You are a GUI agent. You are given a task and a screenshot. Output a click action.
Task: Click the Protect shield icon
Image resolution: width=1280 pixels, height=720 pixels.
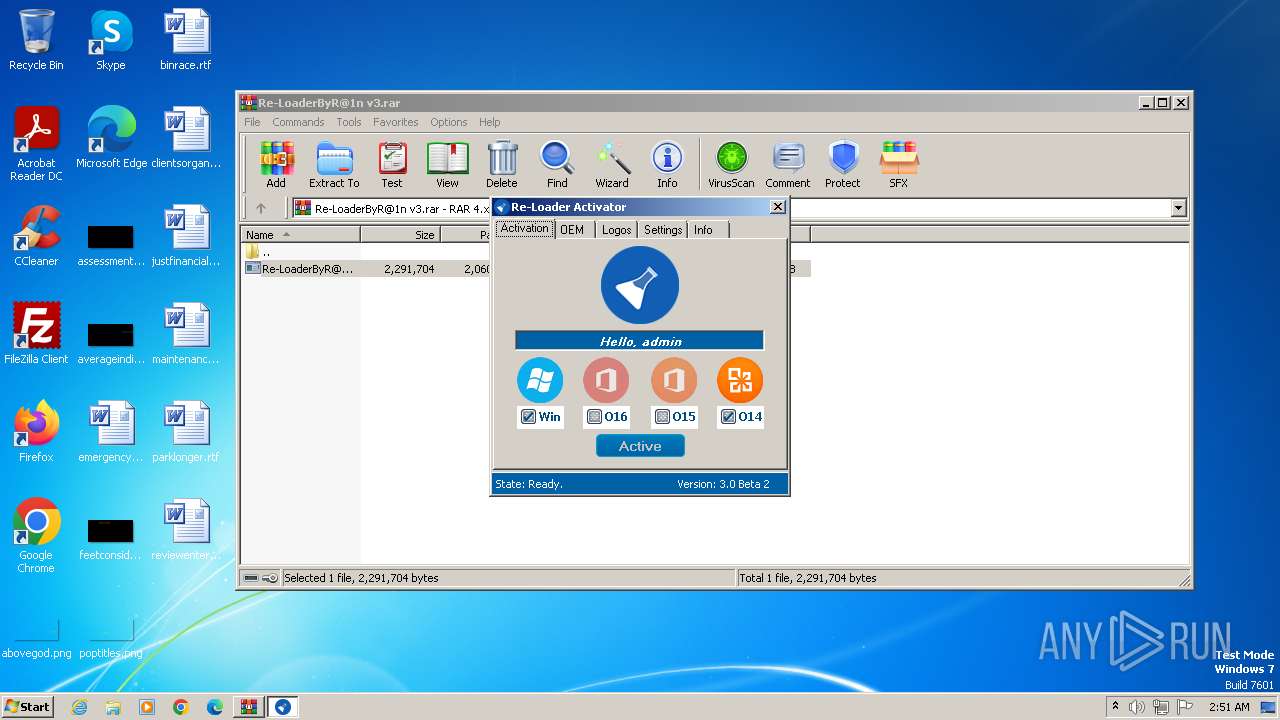(x=843, y=164)
